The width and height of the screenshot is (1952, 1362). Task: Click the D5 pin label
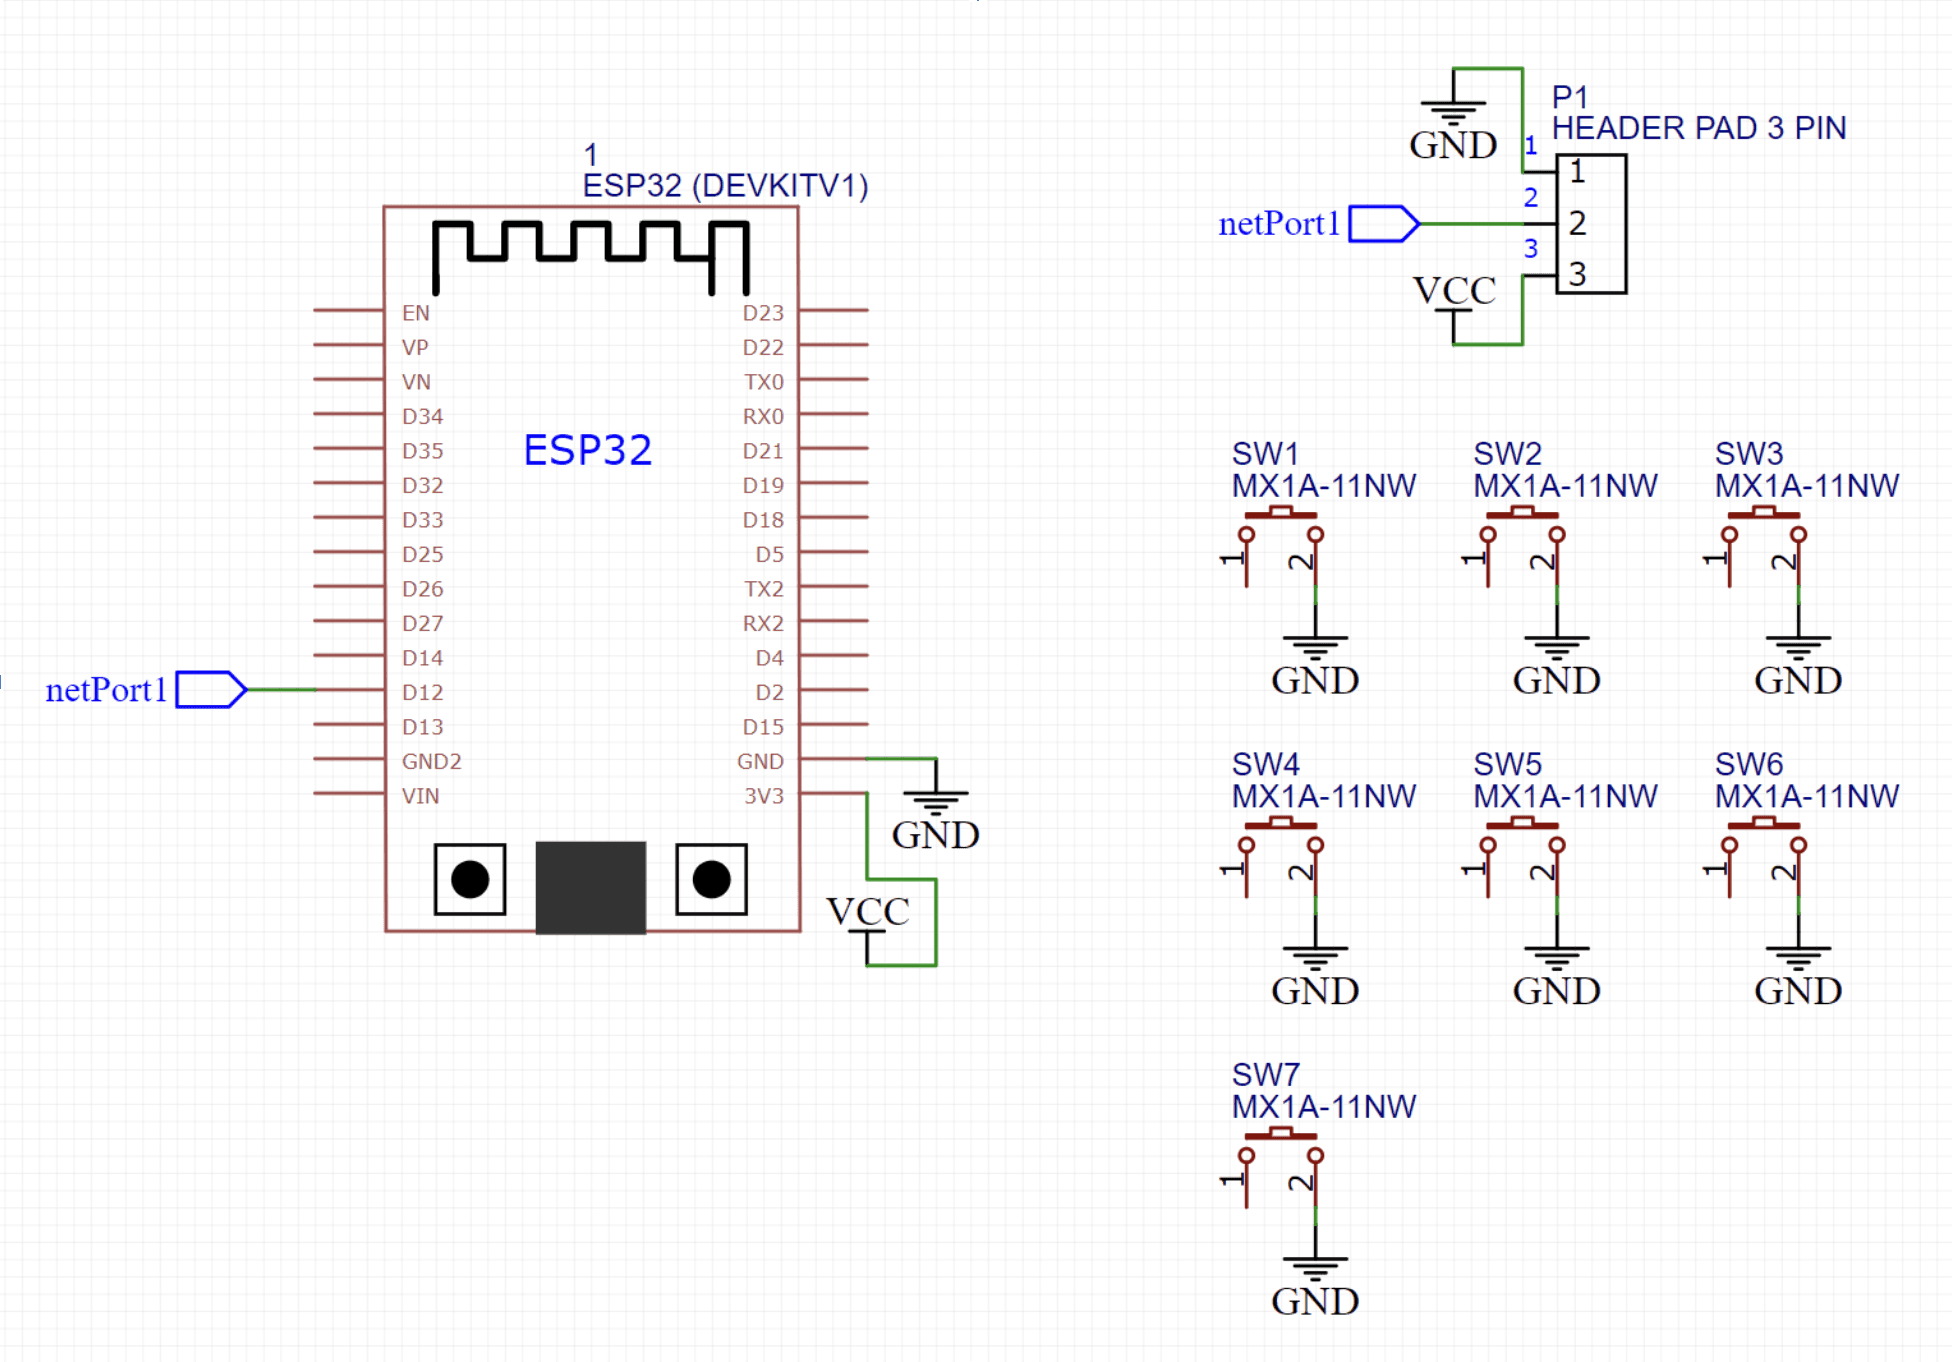pyautogui.click(x=770, y=555)
